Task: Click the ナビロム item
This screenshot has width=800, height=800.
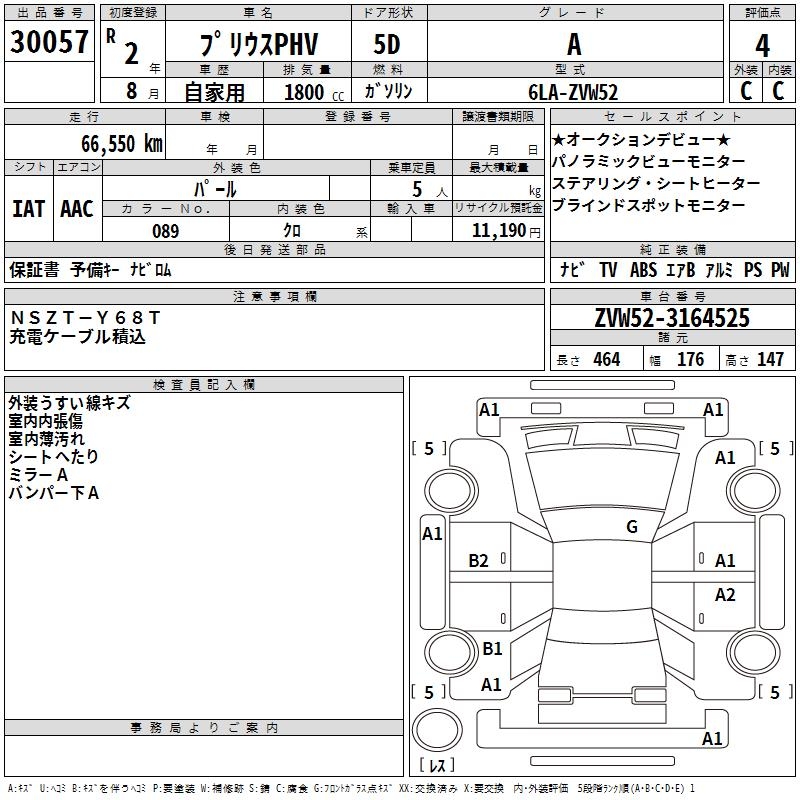Action: (151, 269)
